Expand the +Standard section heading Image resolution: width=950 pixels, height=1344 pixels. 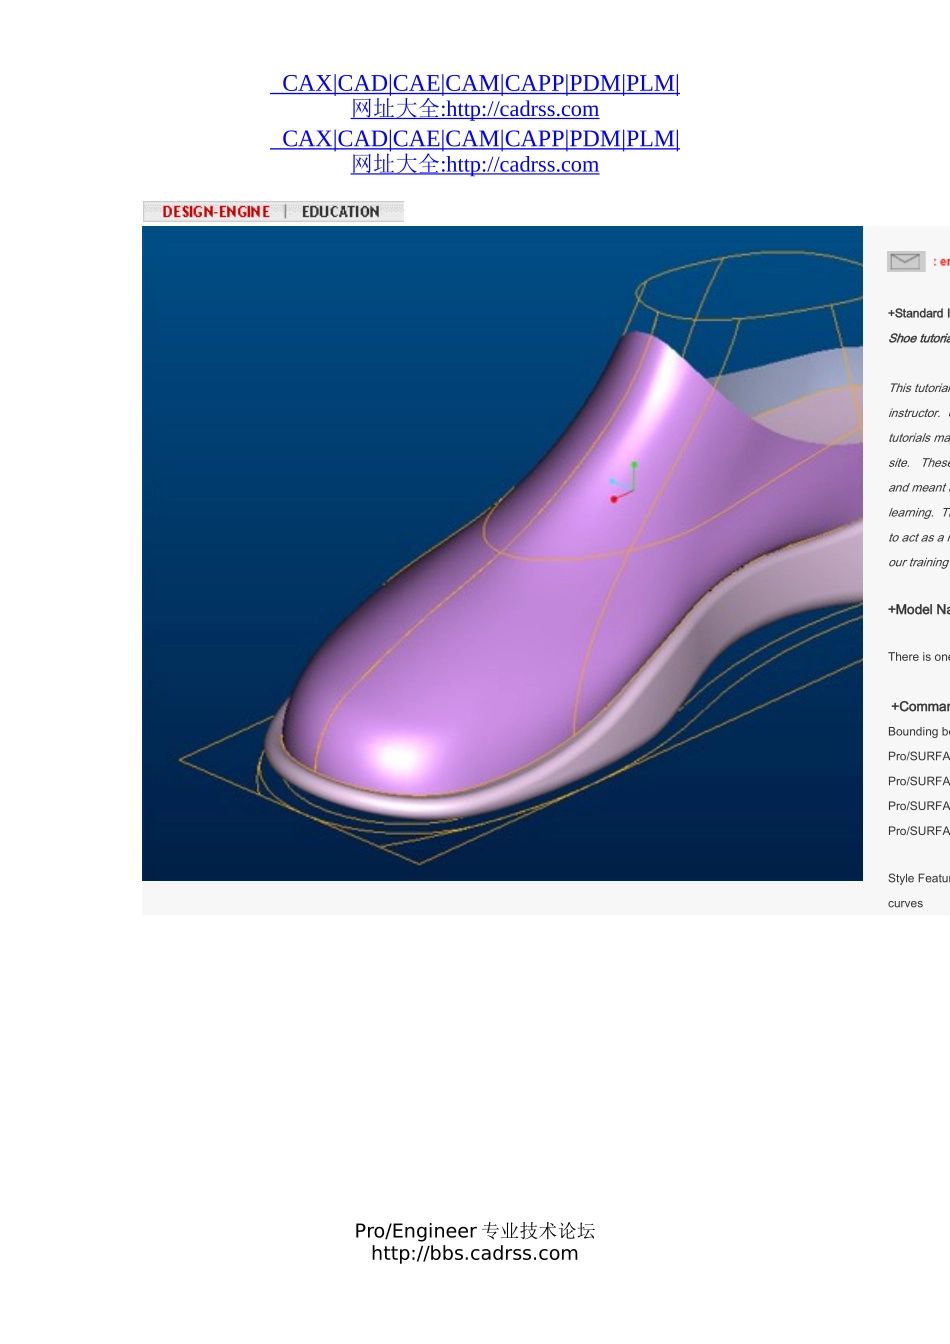click(917, 313)
